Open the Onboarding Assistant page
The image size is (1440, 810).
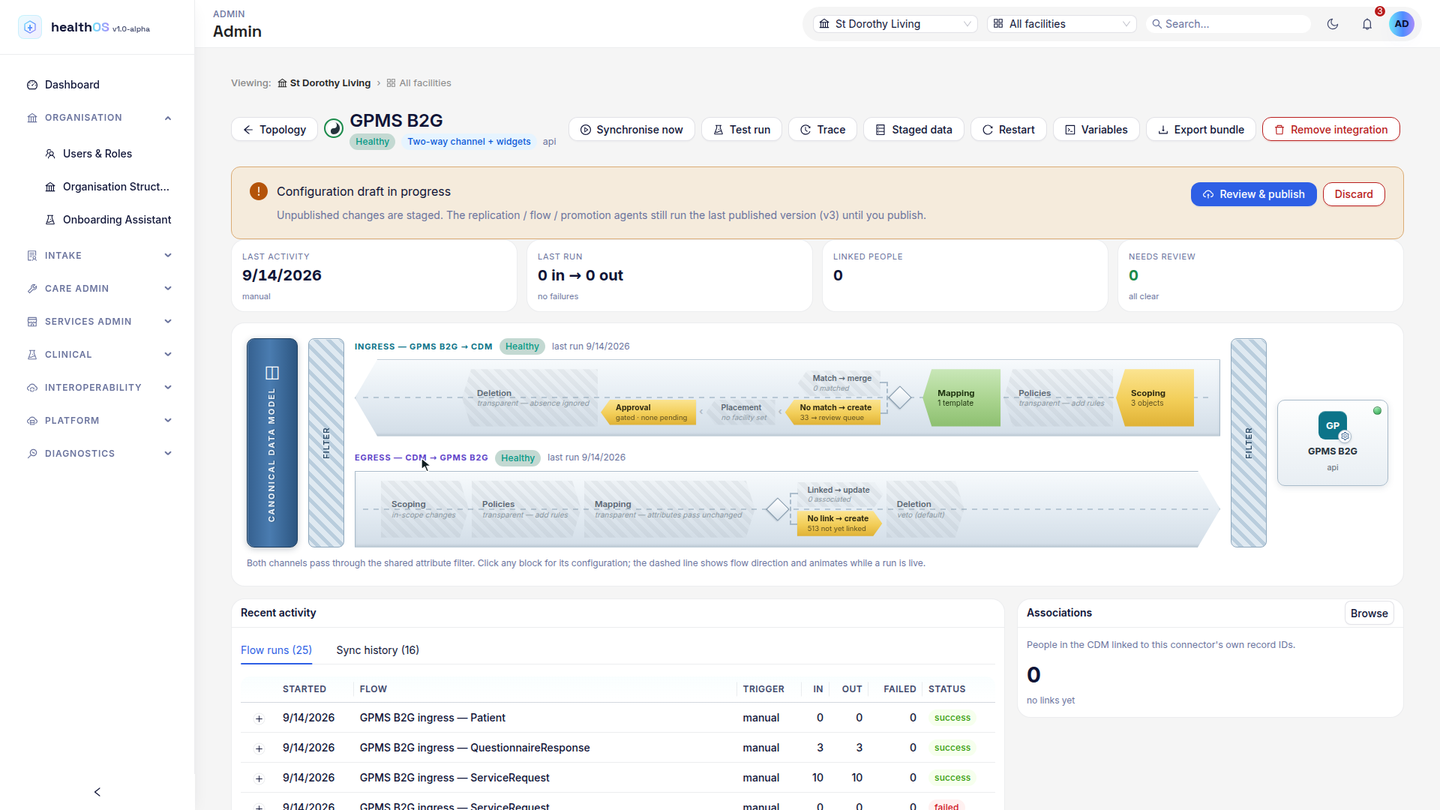[107, 220]
